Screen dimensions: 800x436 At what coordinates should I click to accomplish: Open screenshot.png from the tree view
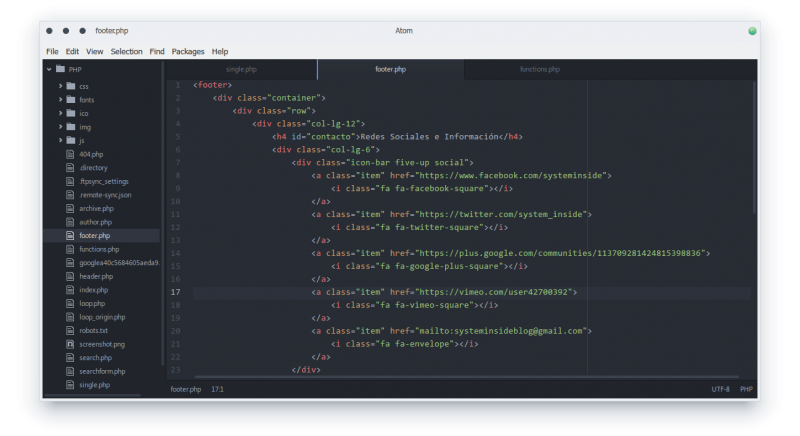click(102, 344)
